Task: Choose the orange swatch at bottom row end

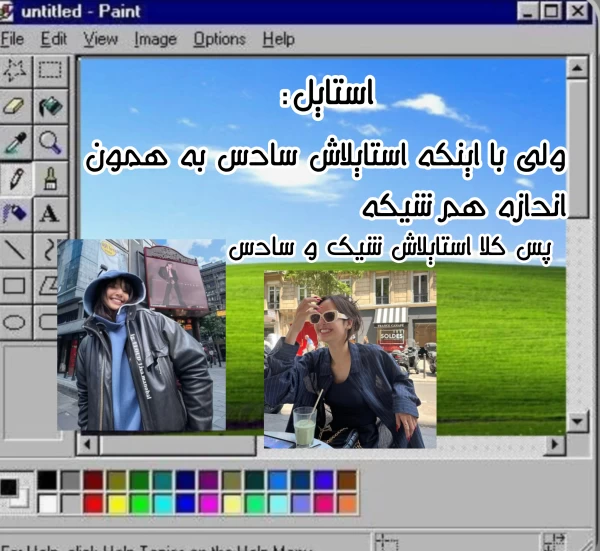Action: pyautogui.click(x=347, y=504)
